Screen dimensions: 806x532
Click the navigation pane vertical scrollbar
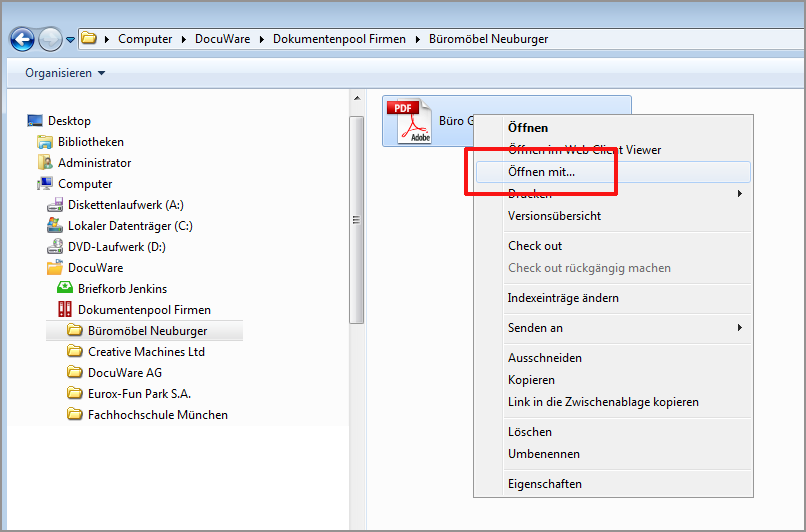(x=356, y=220)
